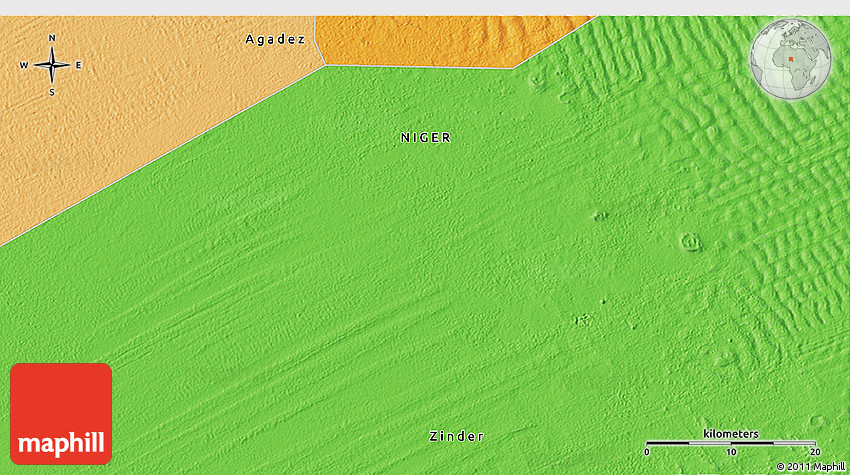
Task: Click the kilometers scale bar
Action: tap(731, 443)
